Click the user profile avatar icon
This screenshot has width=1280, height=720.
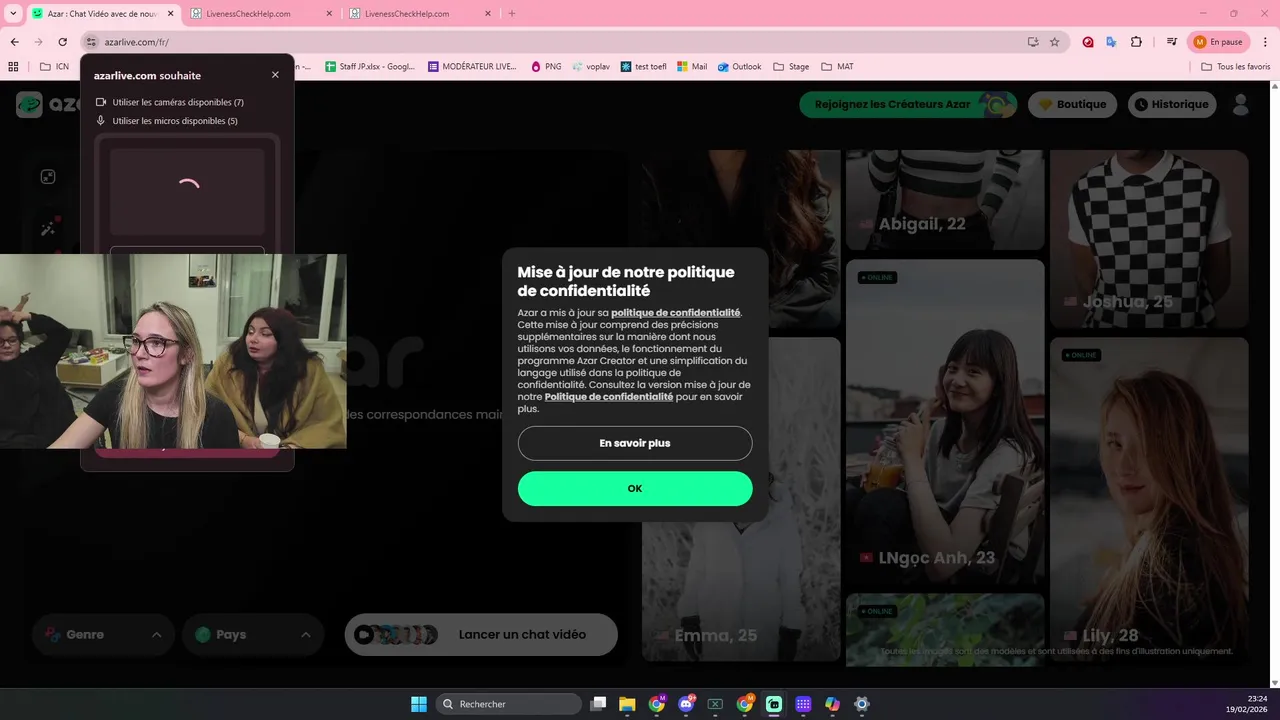coord(1241,104)
